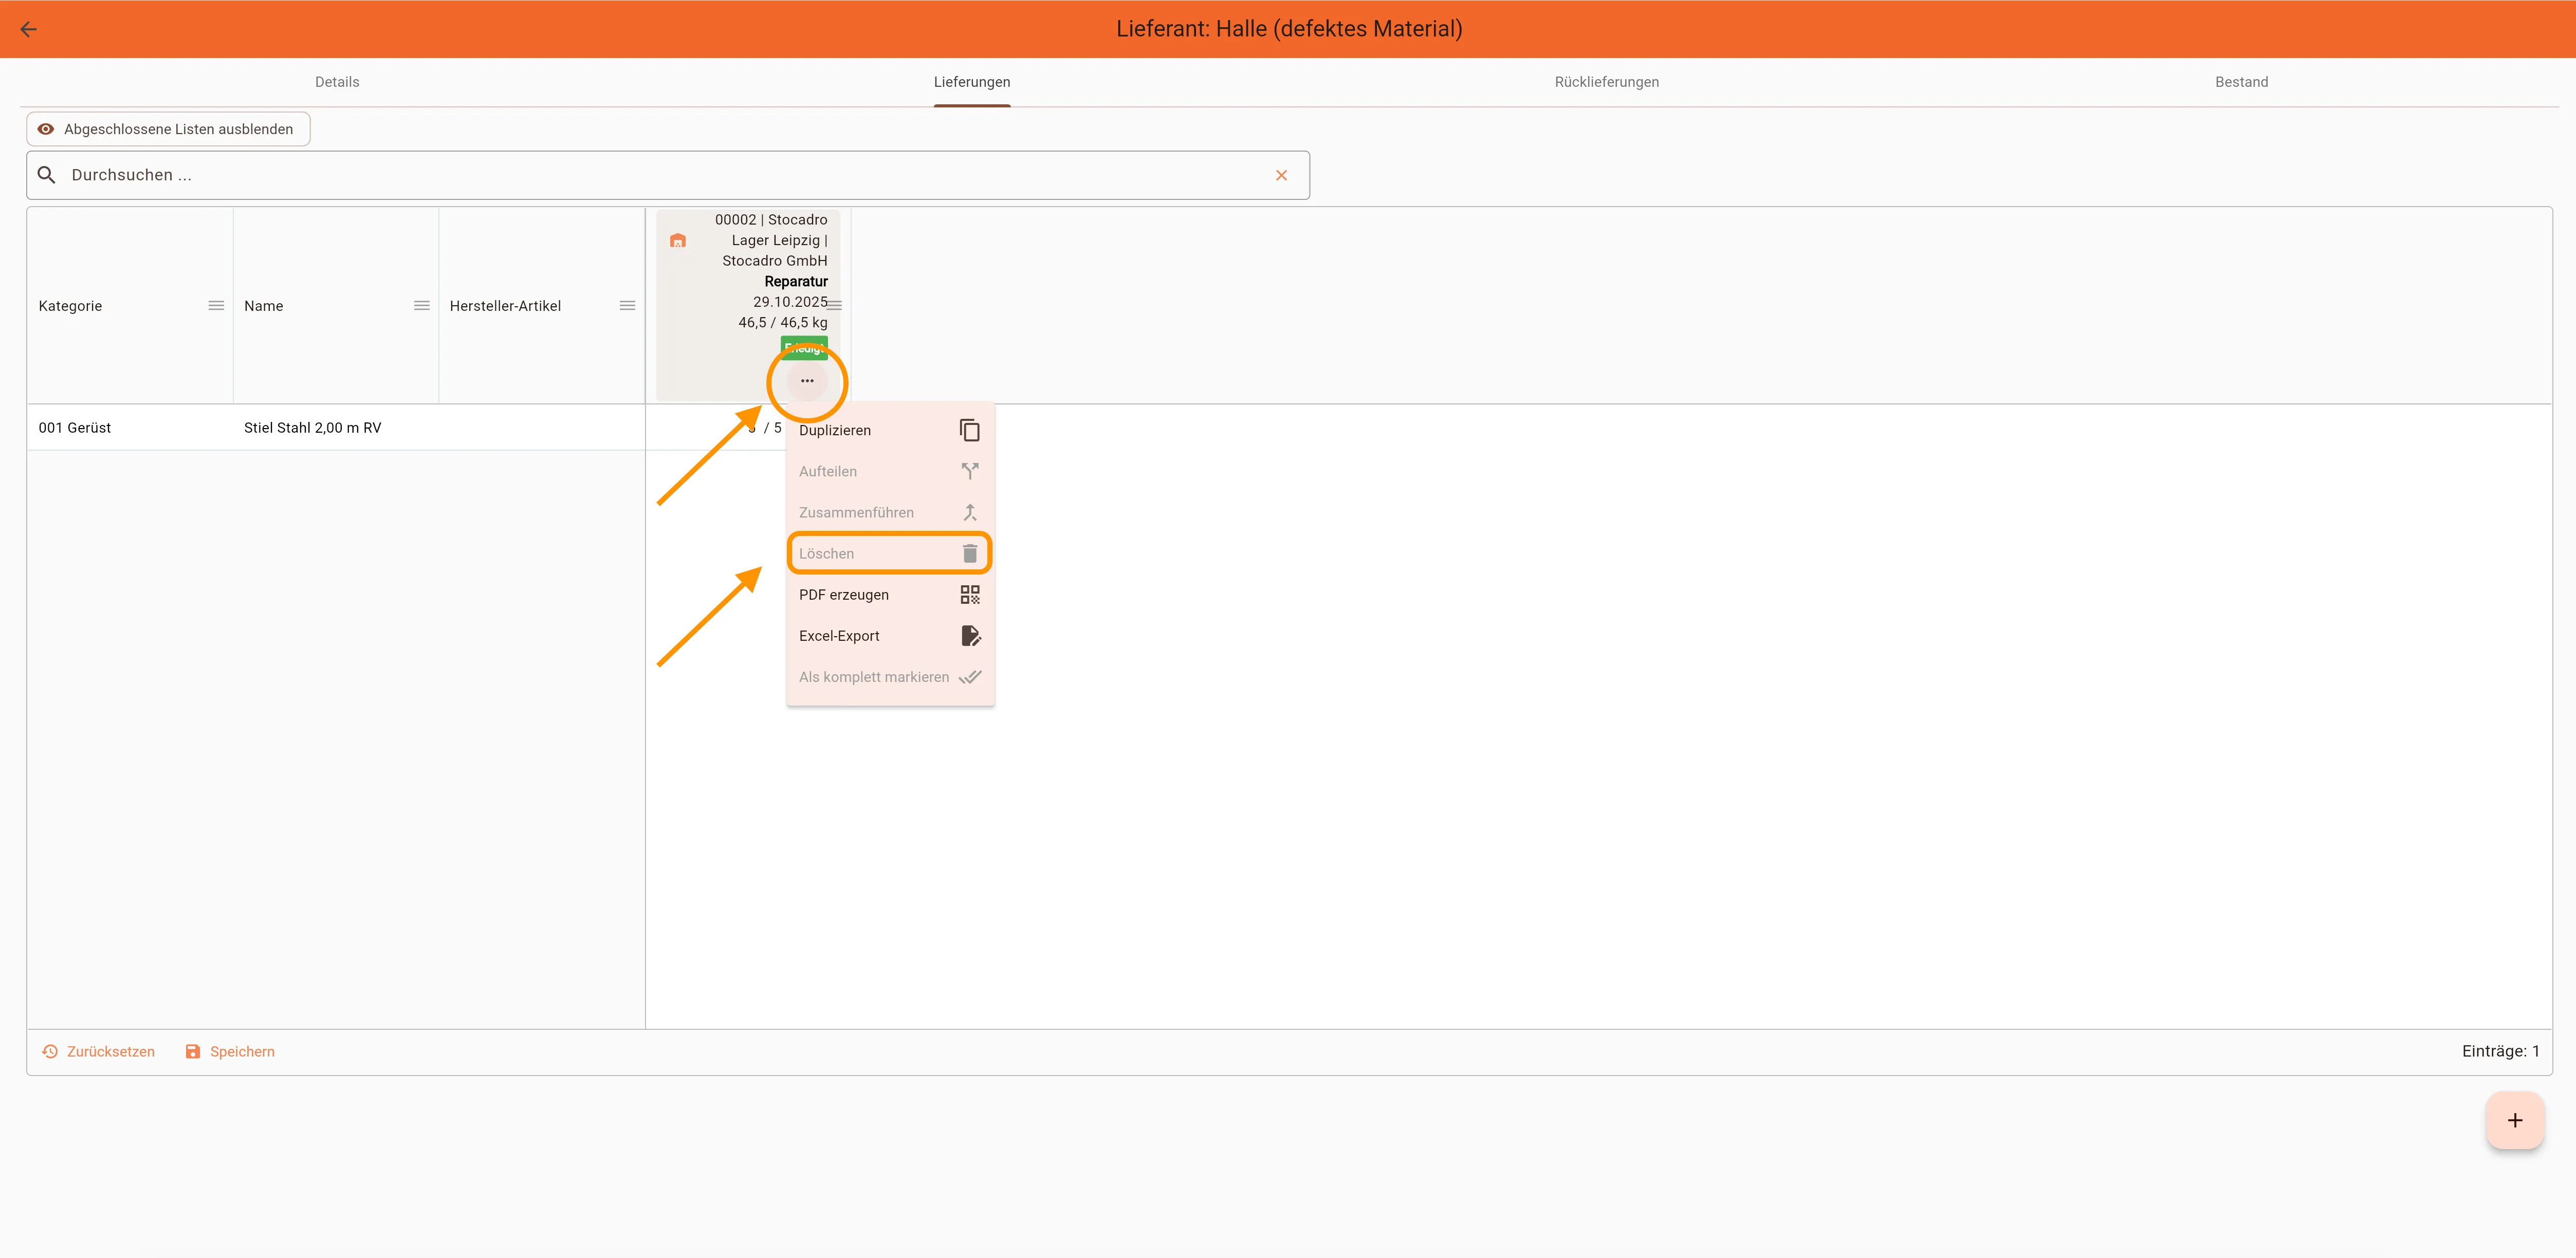Click into the Durchsuchen search field
Screen dimensions: 2576x1258
pos(660,175)
